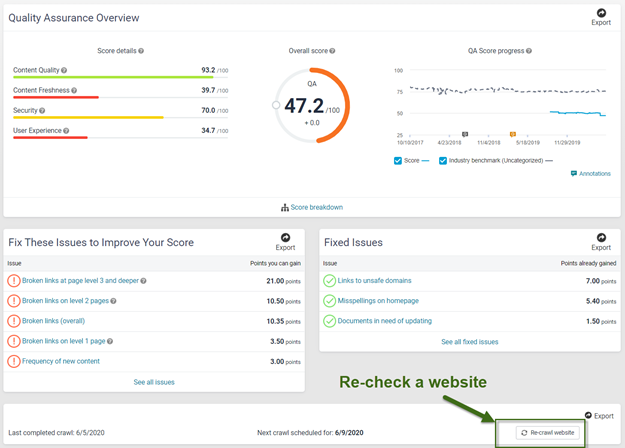Screen dimensions: 625x448
Task: Click warning icon for Broken links (overall)
Action: coord(14,321)
